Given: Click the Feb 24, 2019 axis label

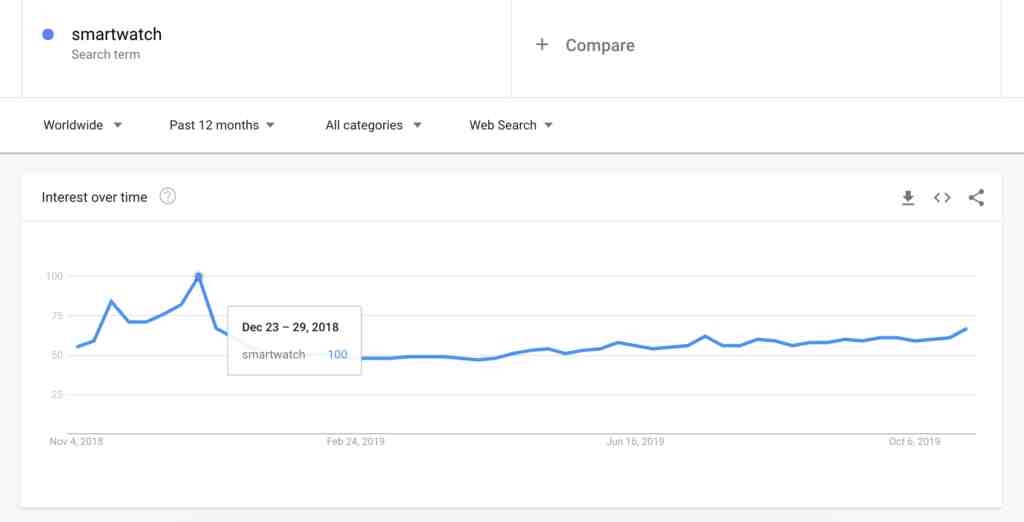Looking at the screenshot, I should tap(355, 442).
